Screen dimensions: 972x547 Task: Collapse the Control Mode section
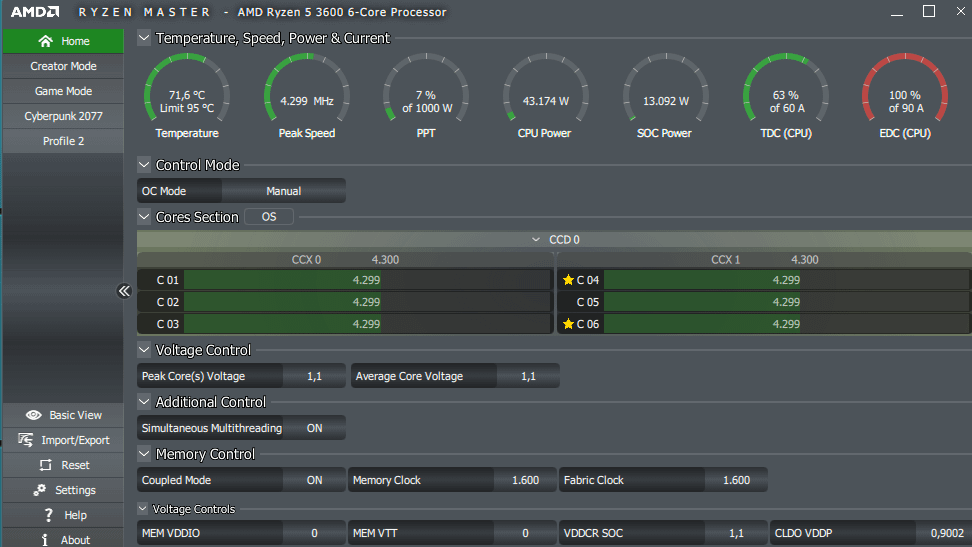click(x=144, y=165)
